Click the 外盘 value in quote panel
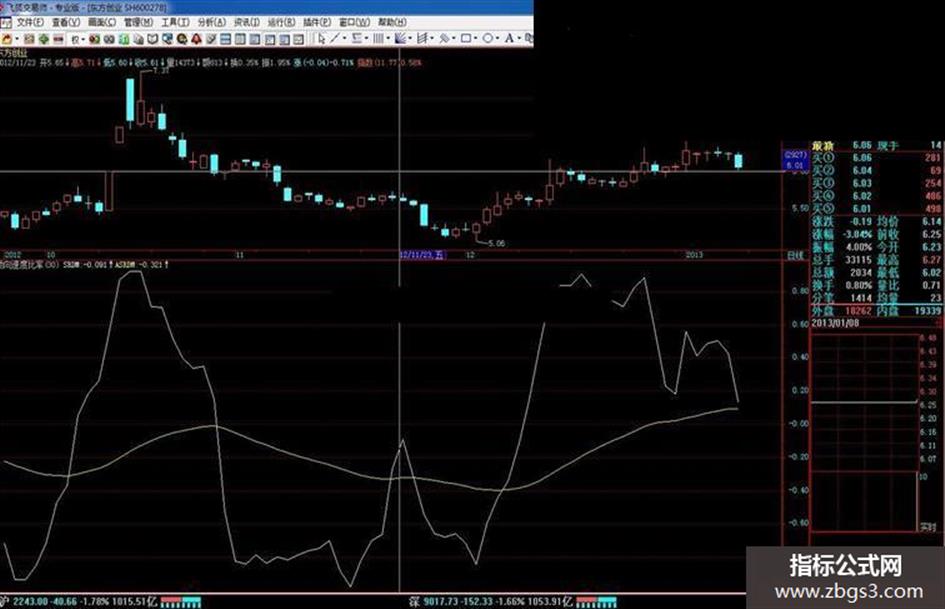Image resolution: width=945 pixels, height=609 pixels. 858,311
